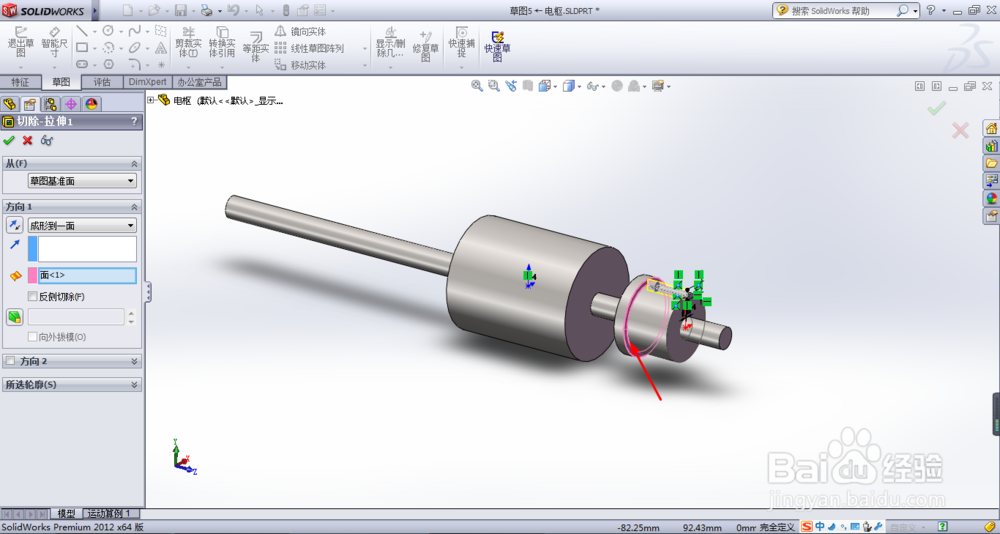1000x534 pixels.
Task: Open the SOLIDWORKS menu flyout arrow
Action: click(95, 11)
